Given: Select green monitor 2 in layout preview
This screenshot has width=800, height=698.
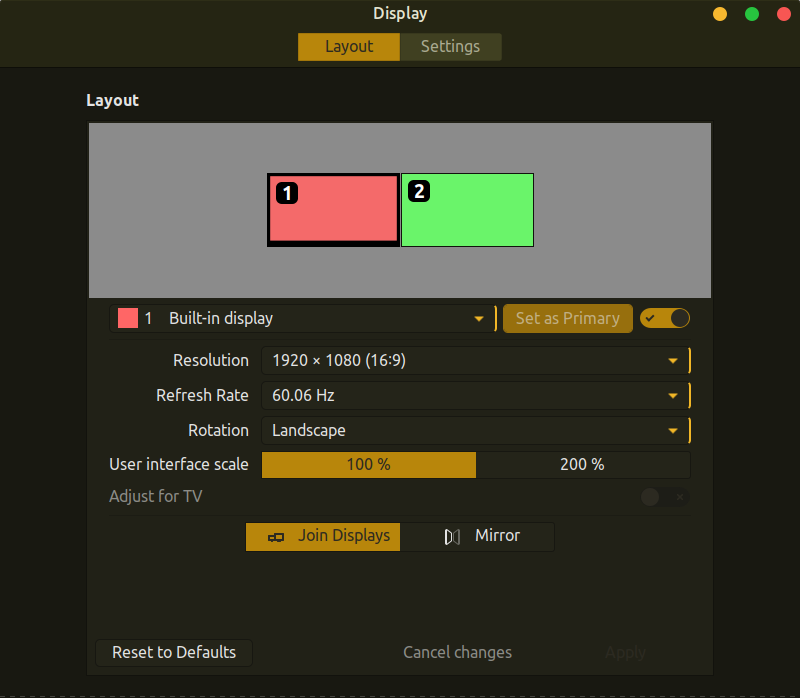Looking at the screenshot, I should [467, 210].
